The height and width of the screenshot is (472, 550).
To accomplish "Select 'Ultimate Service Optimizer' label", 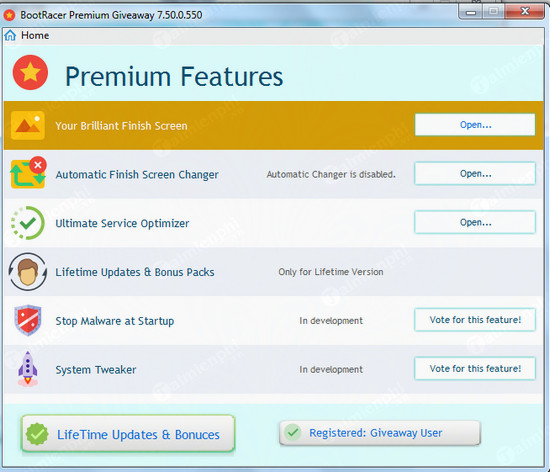I will (x=122, y=223).
